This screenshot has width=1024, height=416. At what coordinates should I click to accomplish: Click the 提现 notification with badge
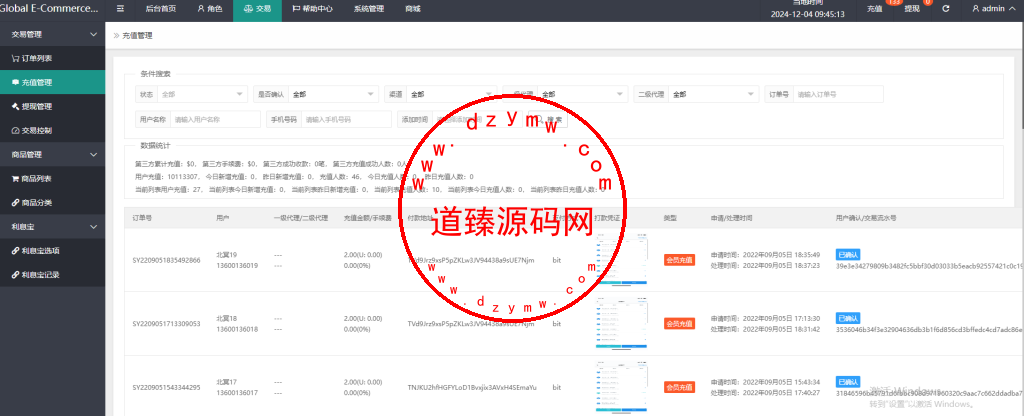[912, 9]
